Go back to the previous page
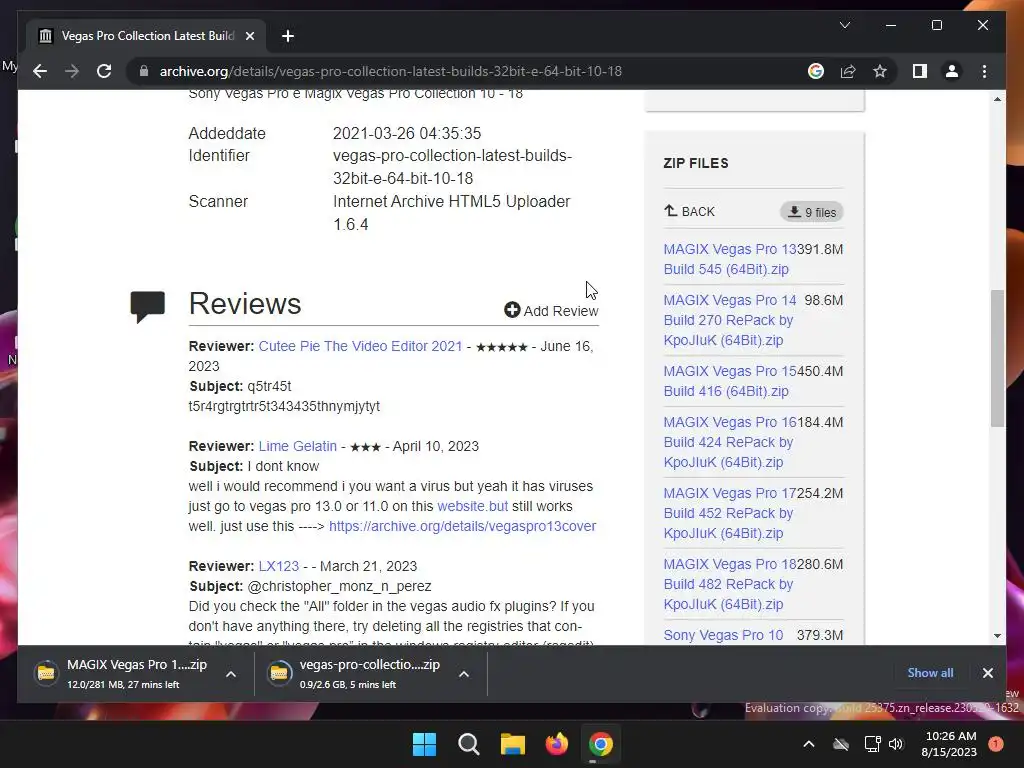This screenshot has width=1024, height=768. point(40,71)
